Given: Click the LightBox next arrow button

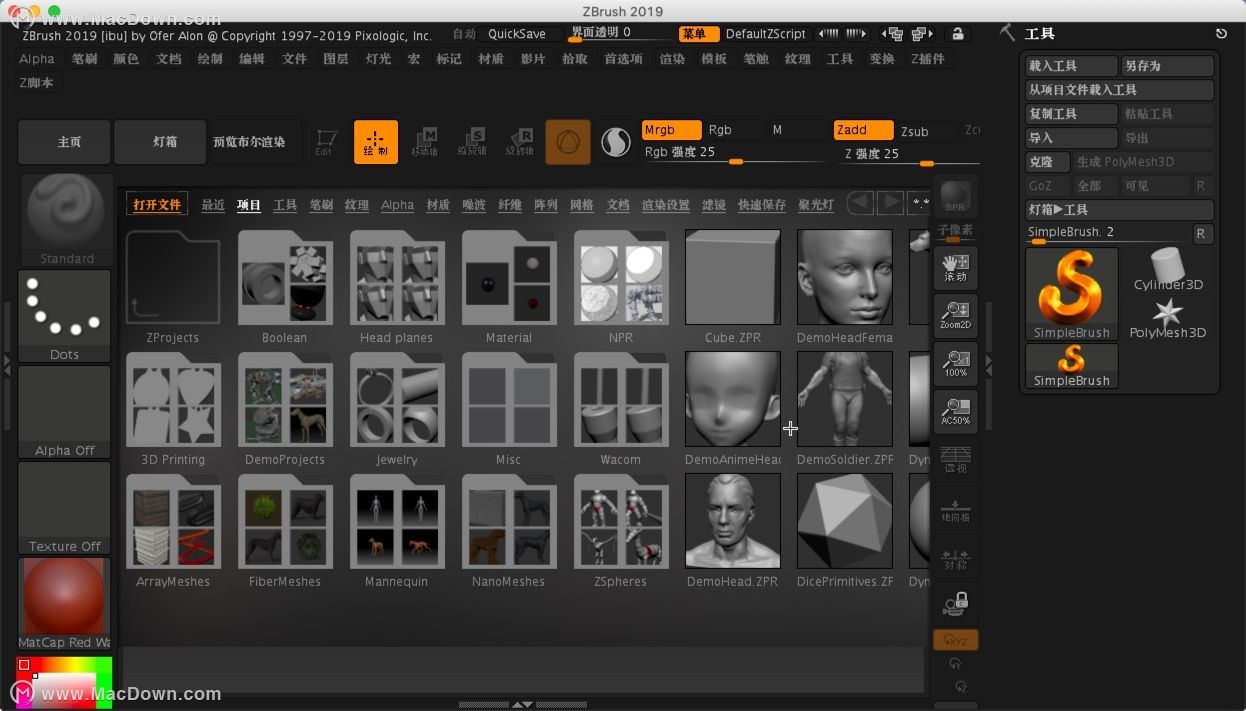Looking at the screenshot, I should click(889, 204).
